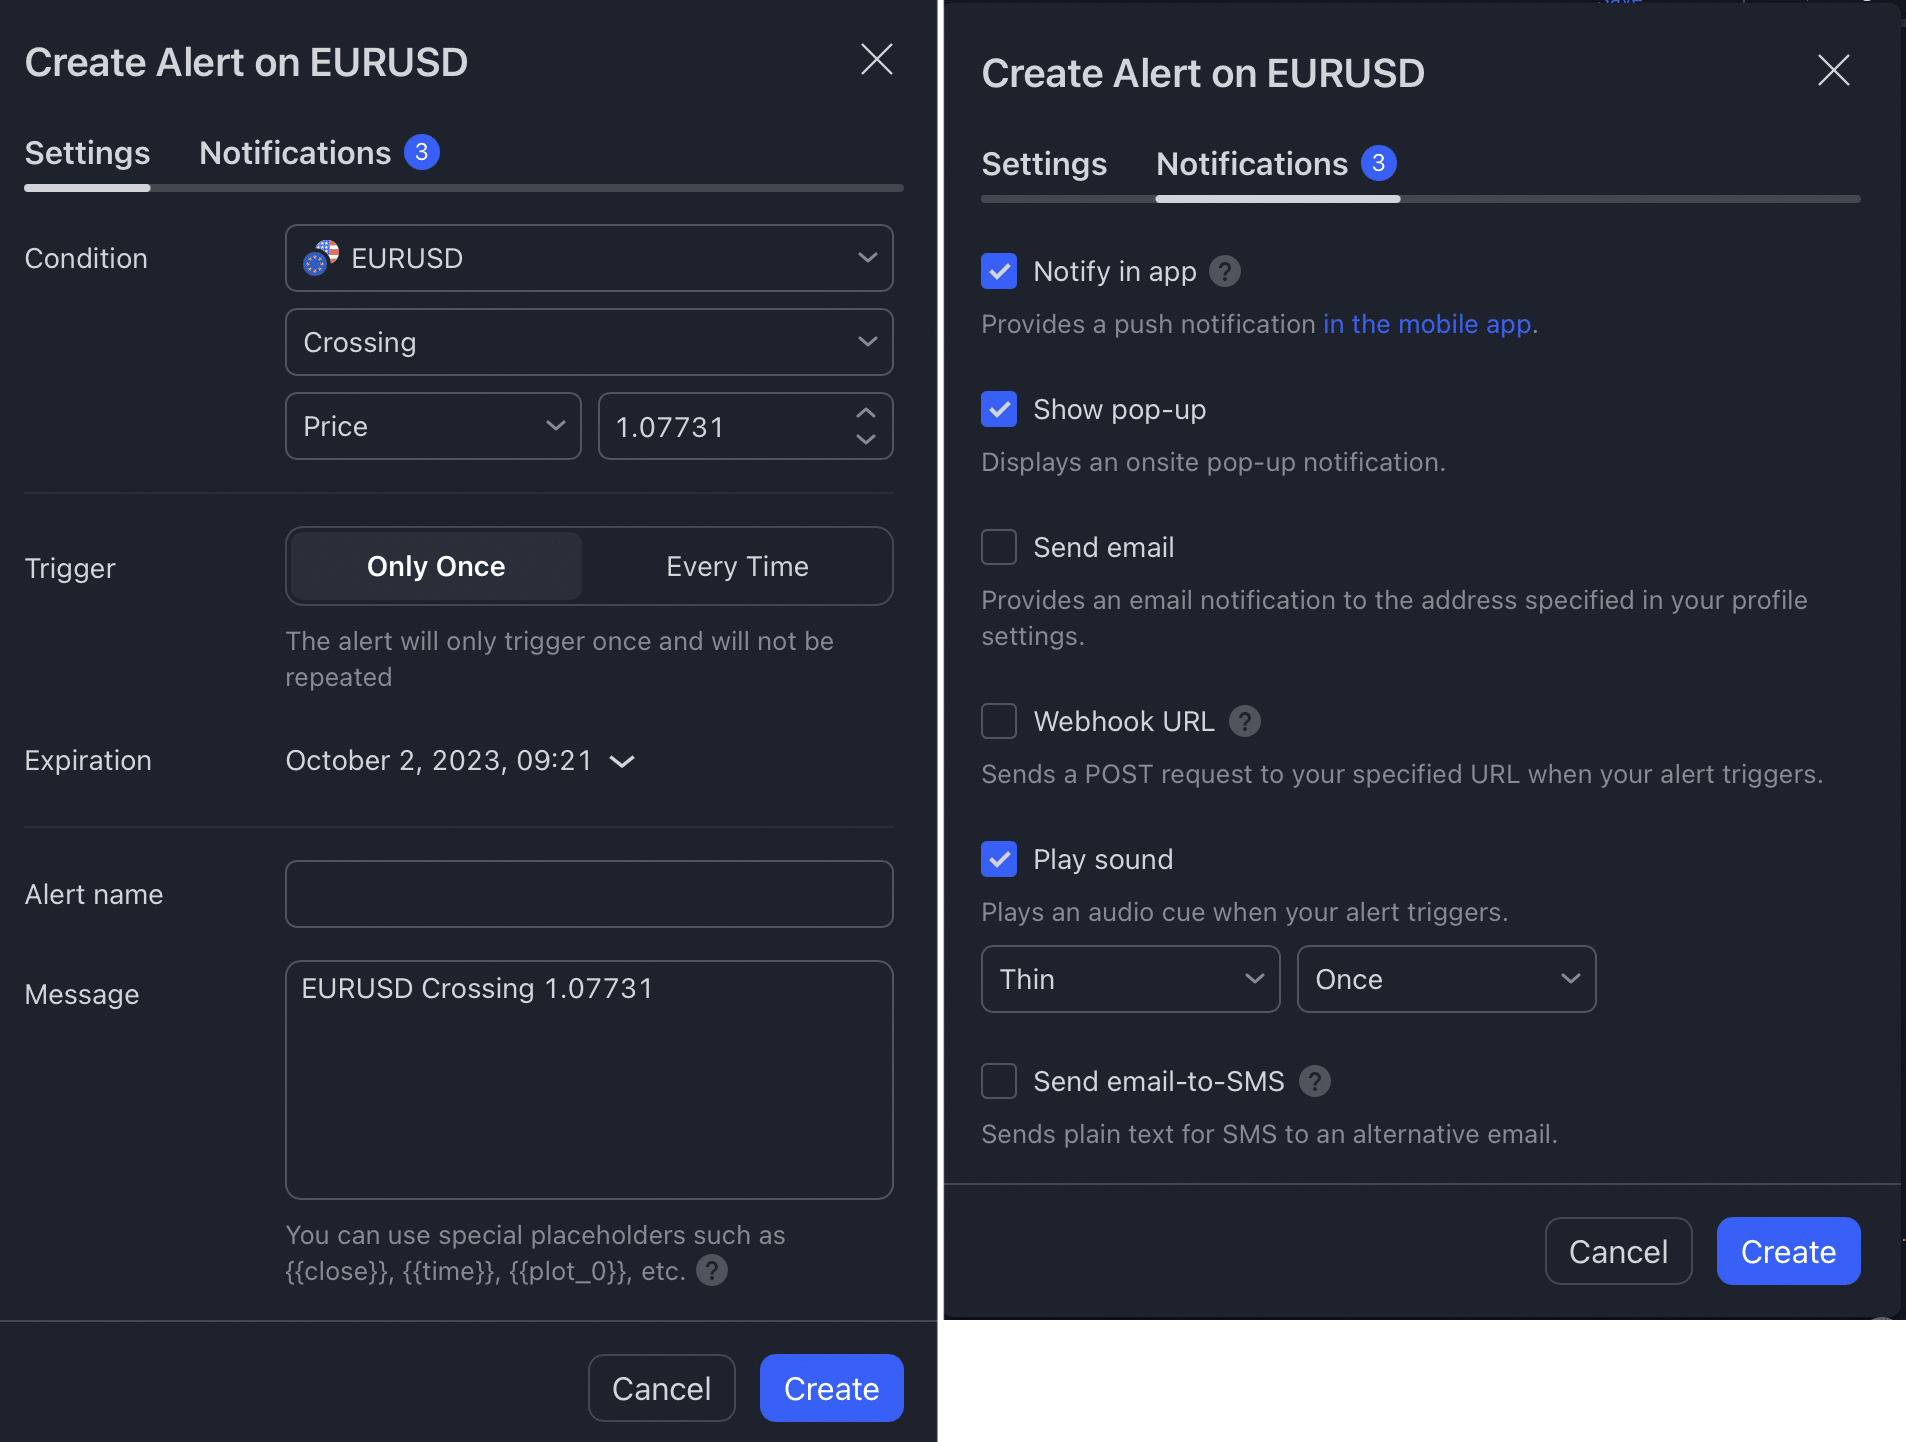This screenshot has height=1442, width=1906.
Task: Click the EURUSD flag icon in Condition
Action: pyautogui.click(x=321, y=258)
